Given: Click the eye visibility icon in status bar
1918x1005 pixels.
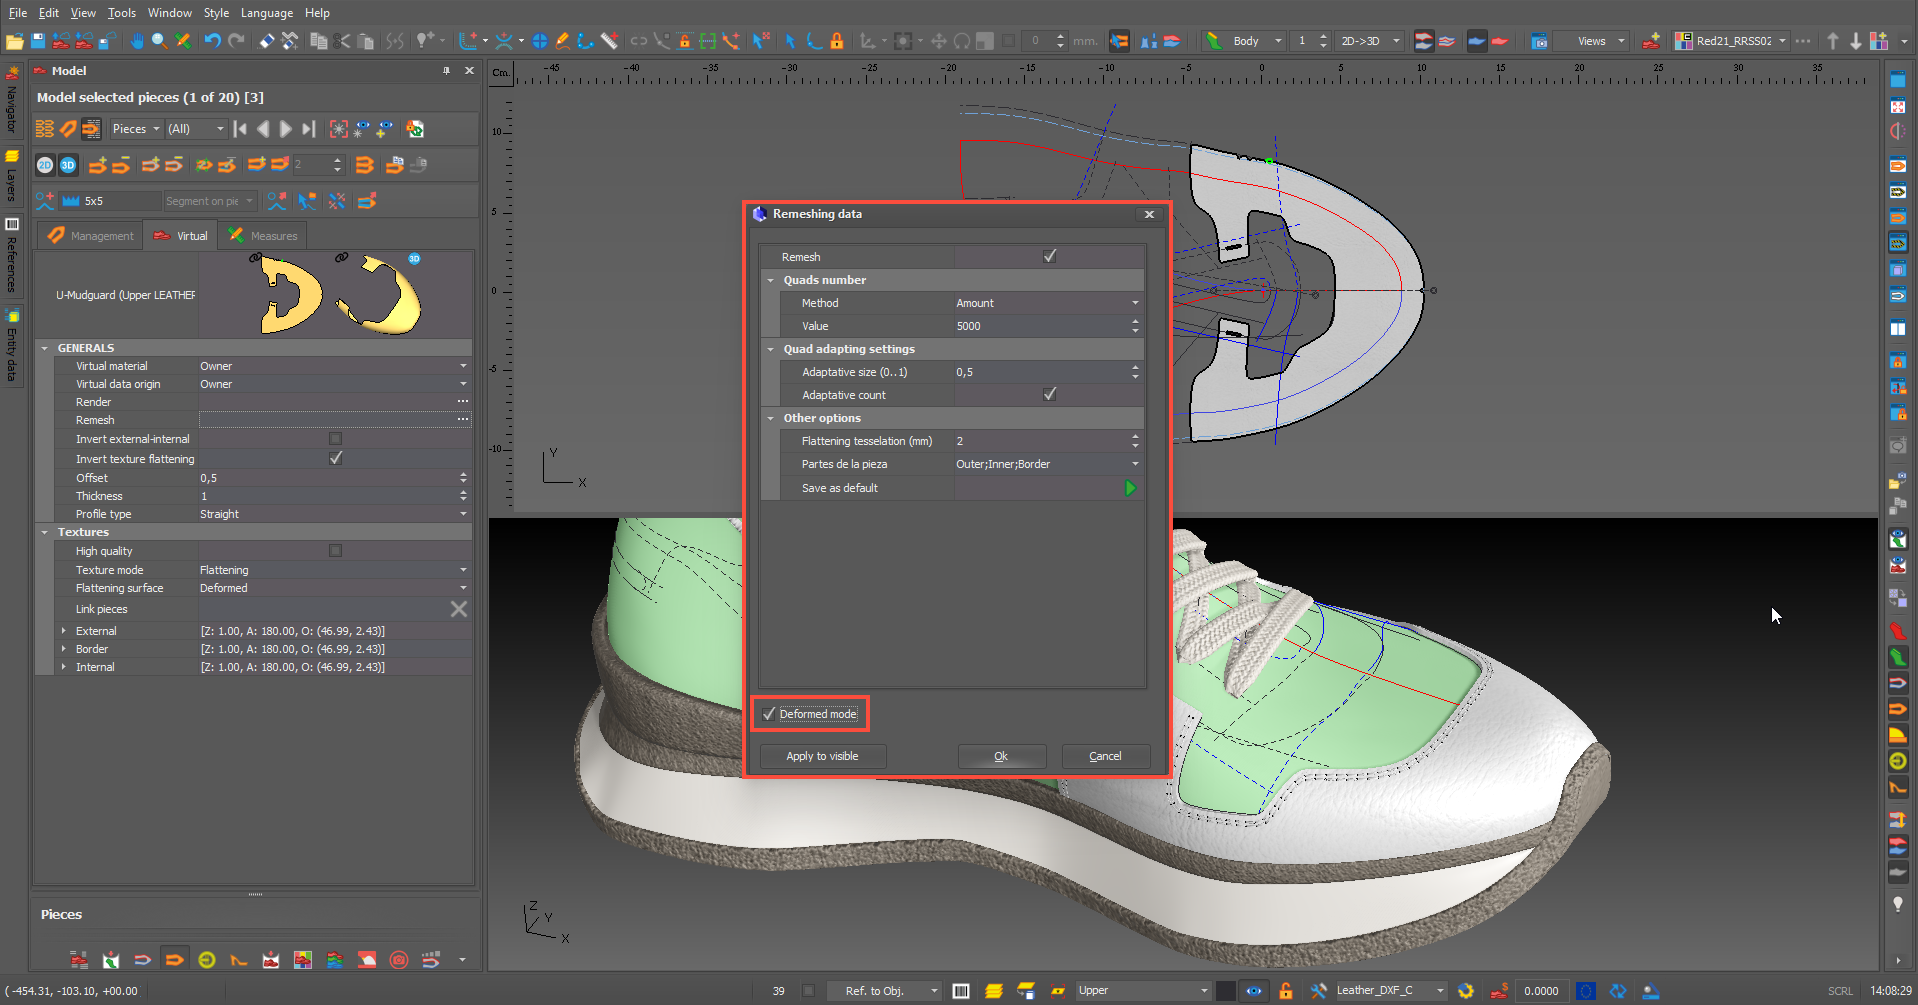Looking at the screenshot, I should click(1253, 991).
